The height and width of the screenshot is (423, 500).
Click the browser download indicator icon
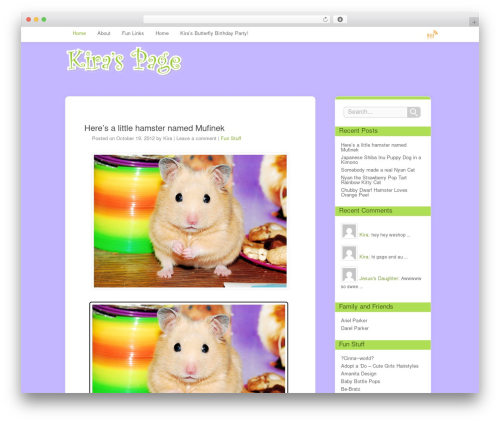tap(340, 20)
